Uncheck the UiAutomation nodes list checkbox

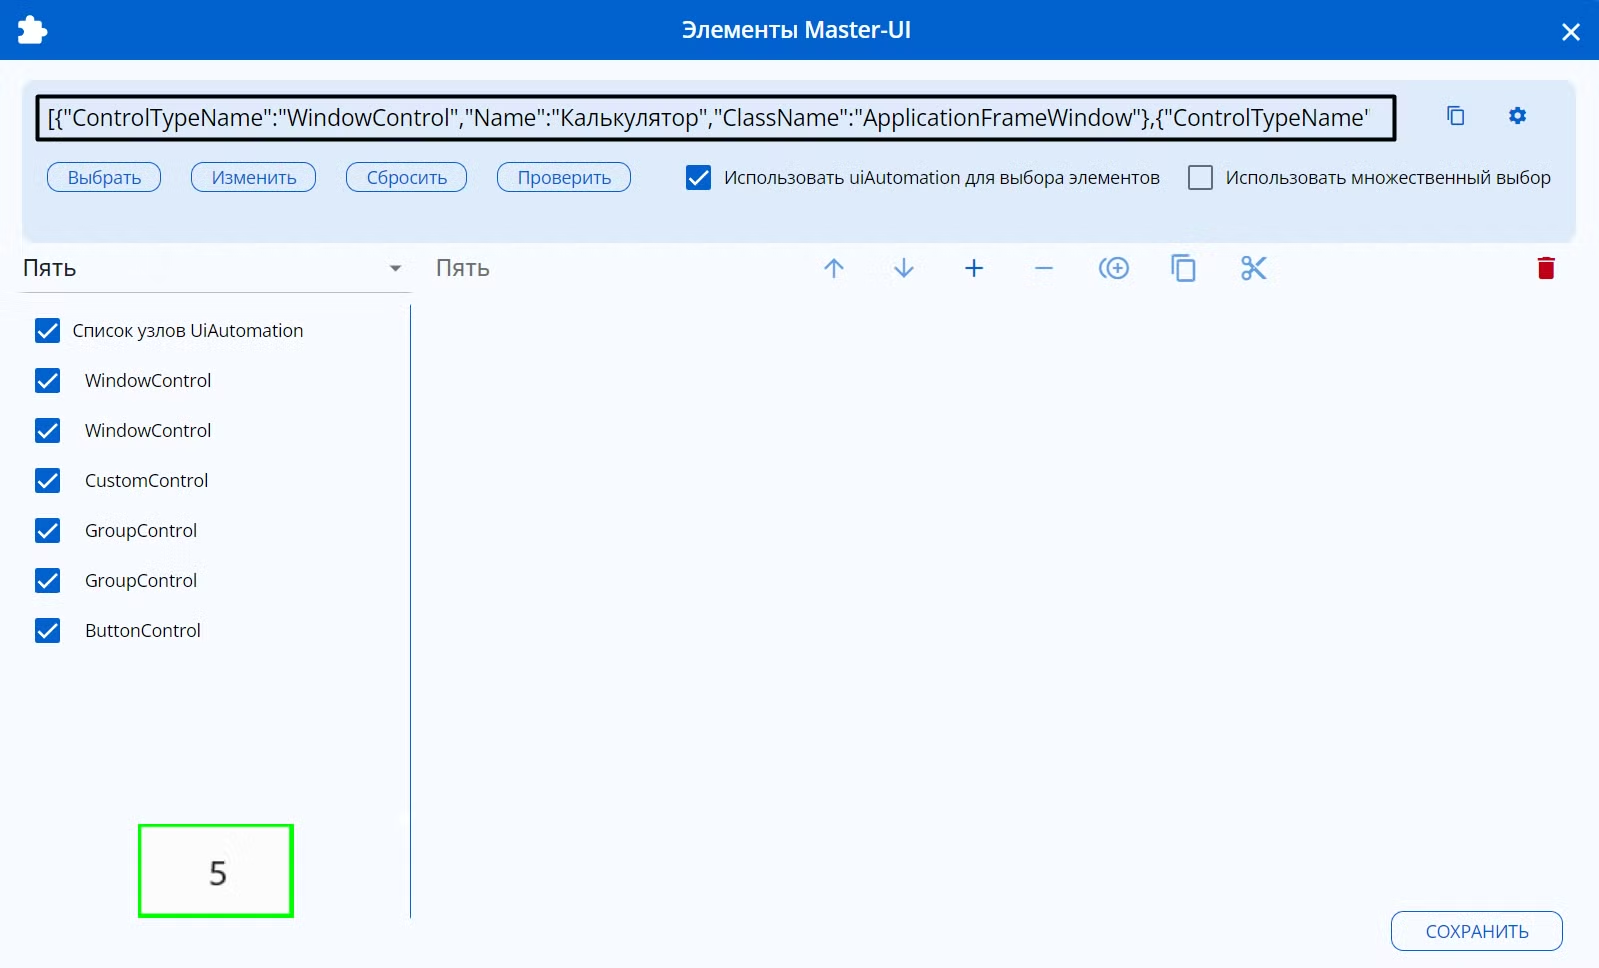click(47, 331)
